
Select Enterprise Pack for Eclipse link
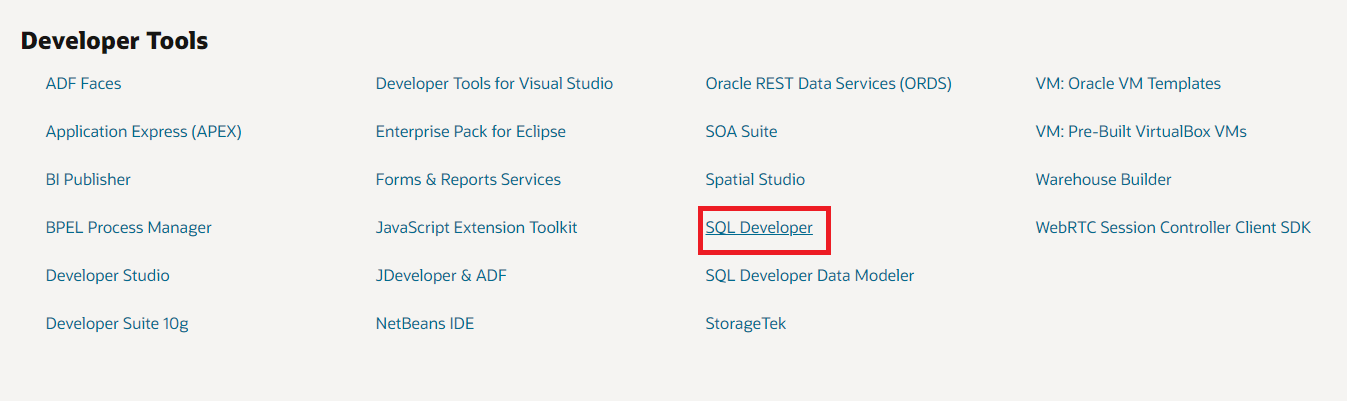click(x=471, y=132)
